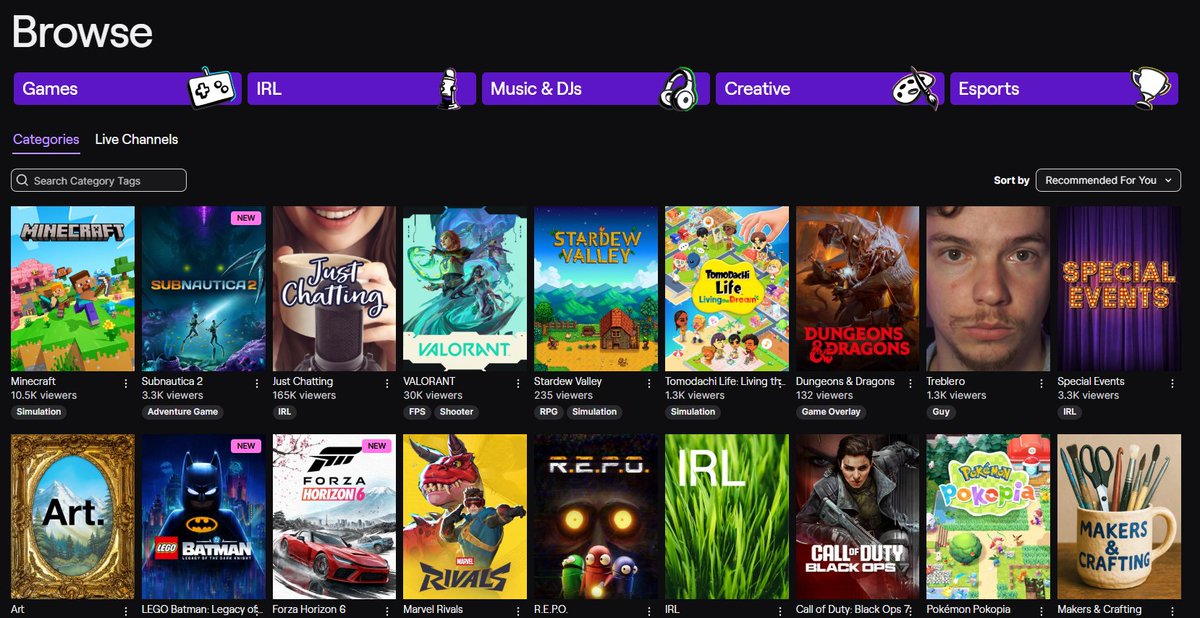Open the three-dot menu for Makers & Crafting
This screenshot has width=1200, height=618.
[1172, 610]
